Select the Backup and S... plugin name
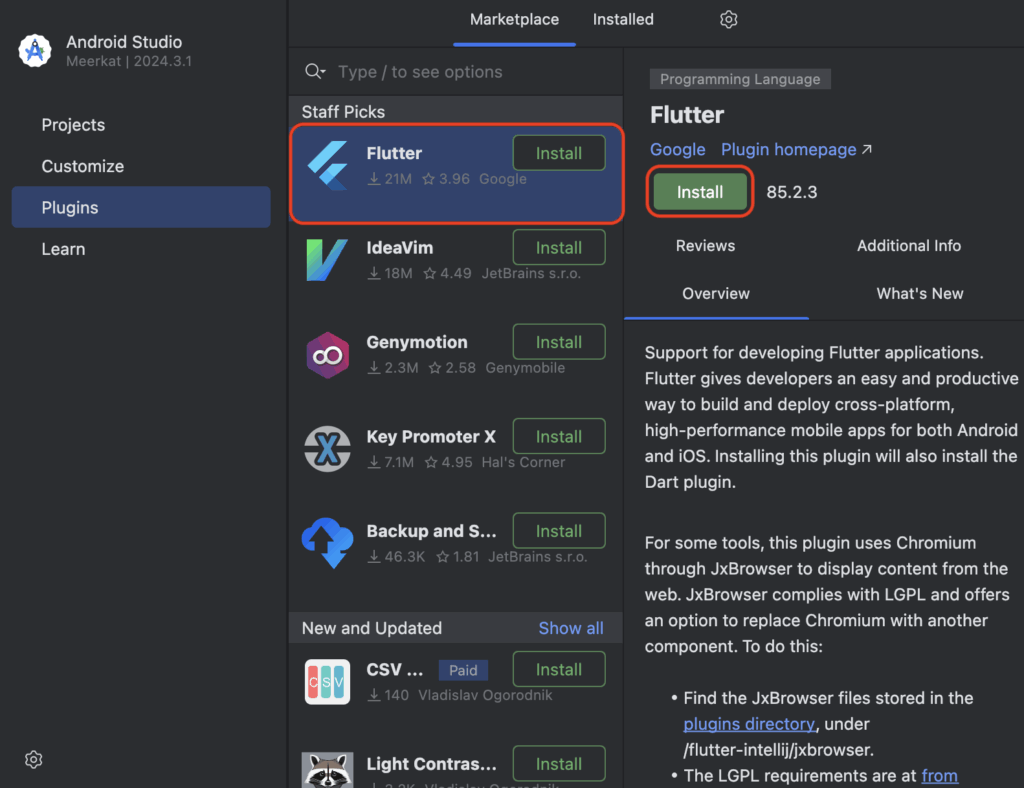 coord(431,531)
